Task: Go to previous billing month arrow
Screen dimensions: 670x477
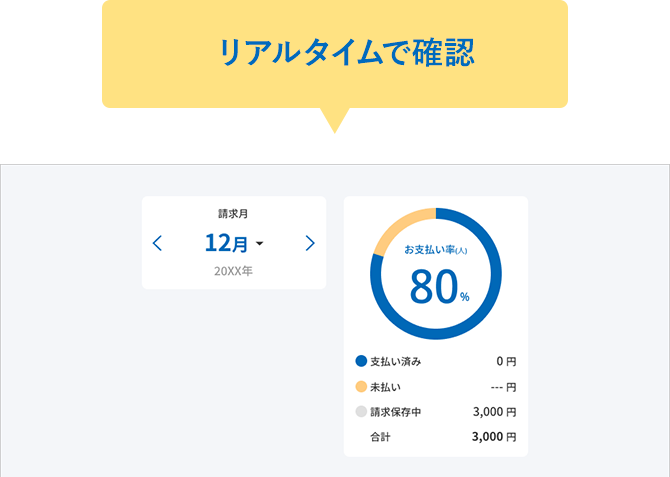Action: point(157,243)
